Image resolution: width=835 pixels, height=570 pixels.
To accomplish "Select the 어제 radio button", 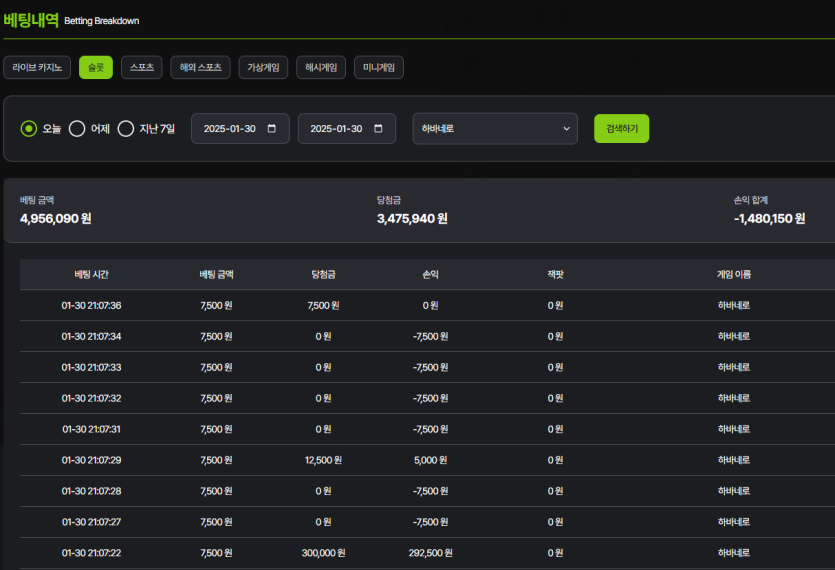I will coord(77,129).
